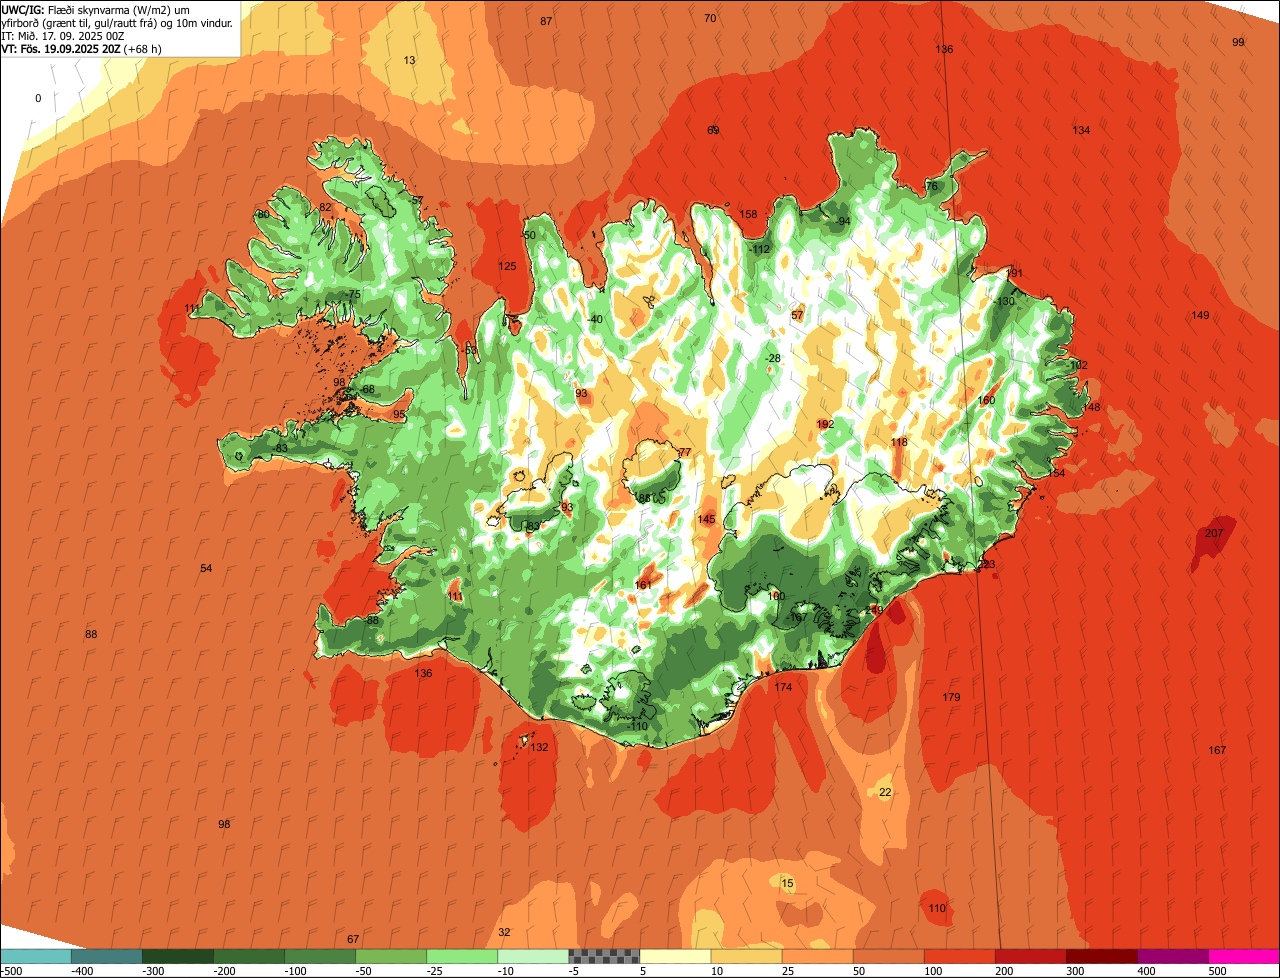Click the value '54' west of Reykjanes
Viewport: 1280px width, 978px height.
(x=206, y=568)
